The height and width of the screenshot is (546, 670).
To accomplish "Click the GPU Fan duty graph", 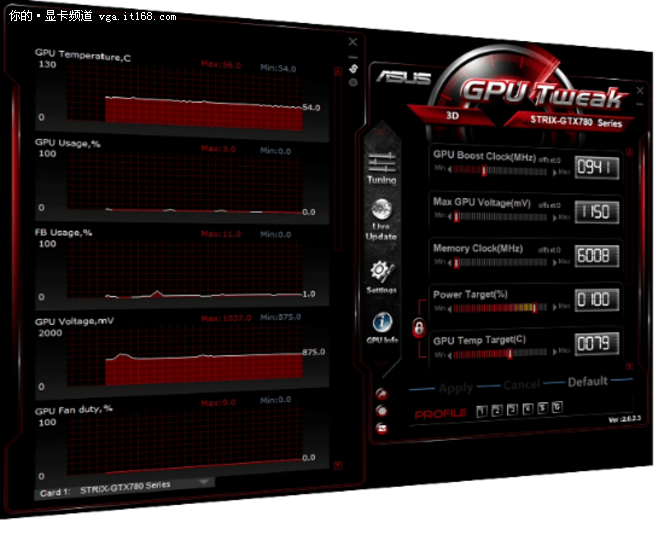I will click(185, 442).
